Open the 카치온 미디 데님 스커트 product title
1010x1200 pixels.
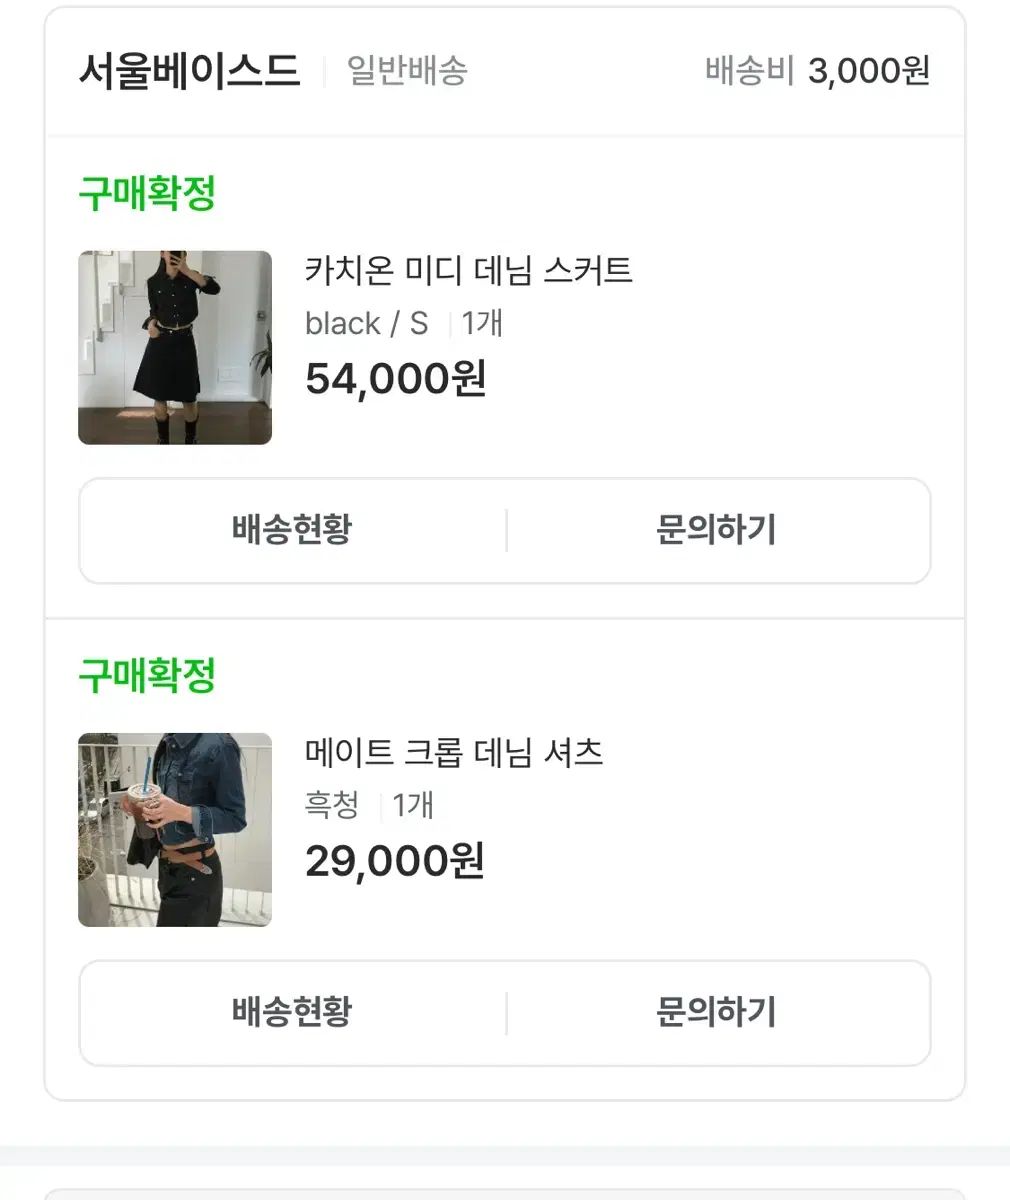click(468, 271)
